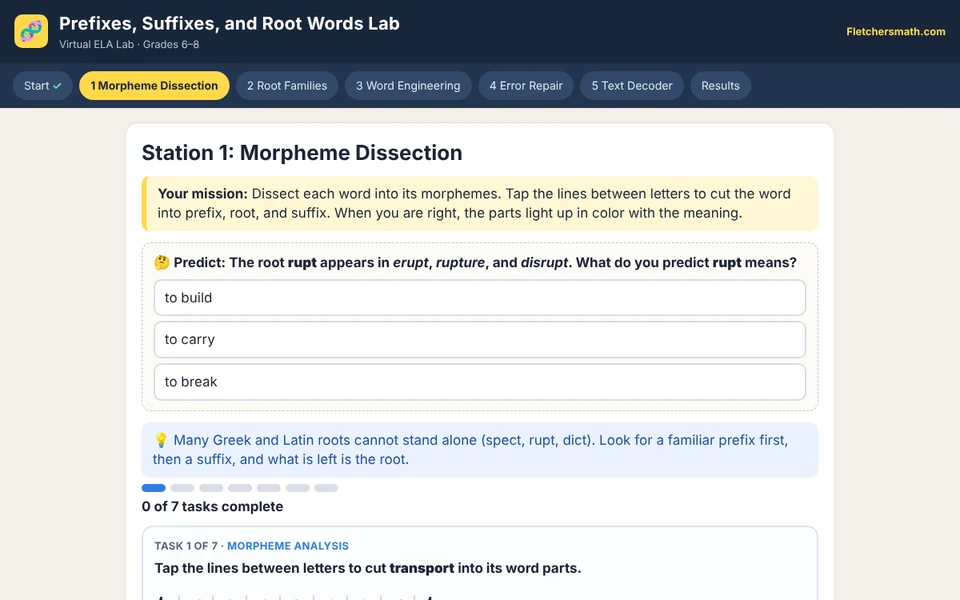Go to 3 Word Engineering tab

click(408, 86)
